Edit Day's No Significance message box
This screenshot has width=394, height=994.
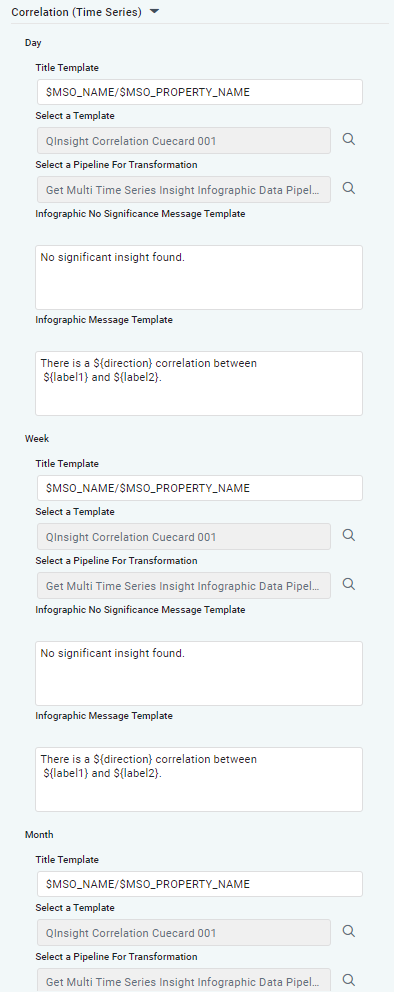coord(199,278)
